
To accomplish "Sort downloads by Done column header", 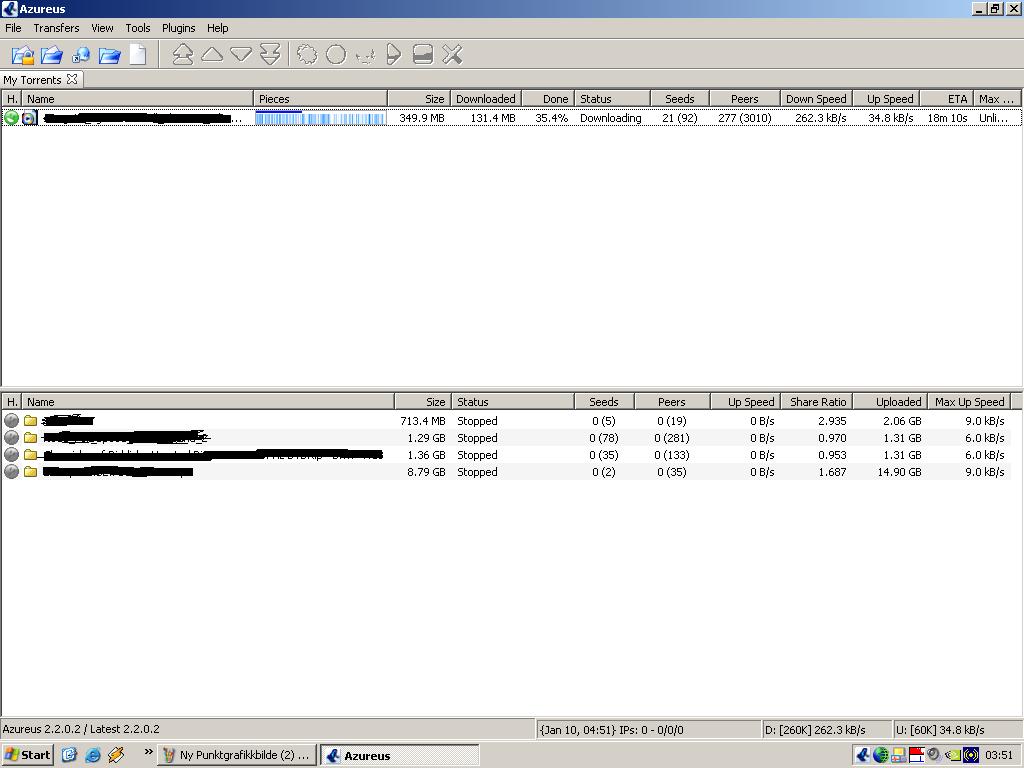I will (x=548, y=99).
